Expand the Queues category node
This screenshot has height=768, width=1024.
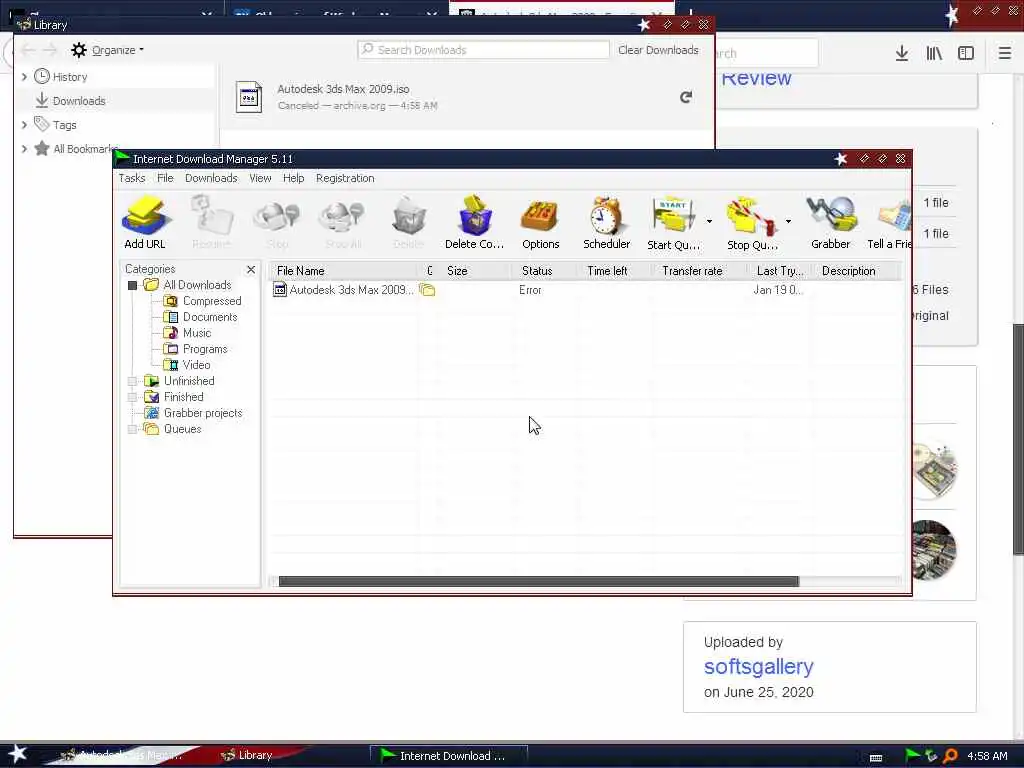133,429
